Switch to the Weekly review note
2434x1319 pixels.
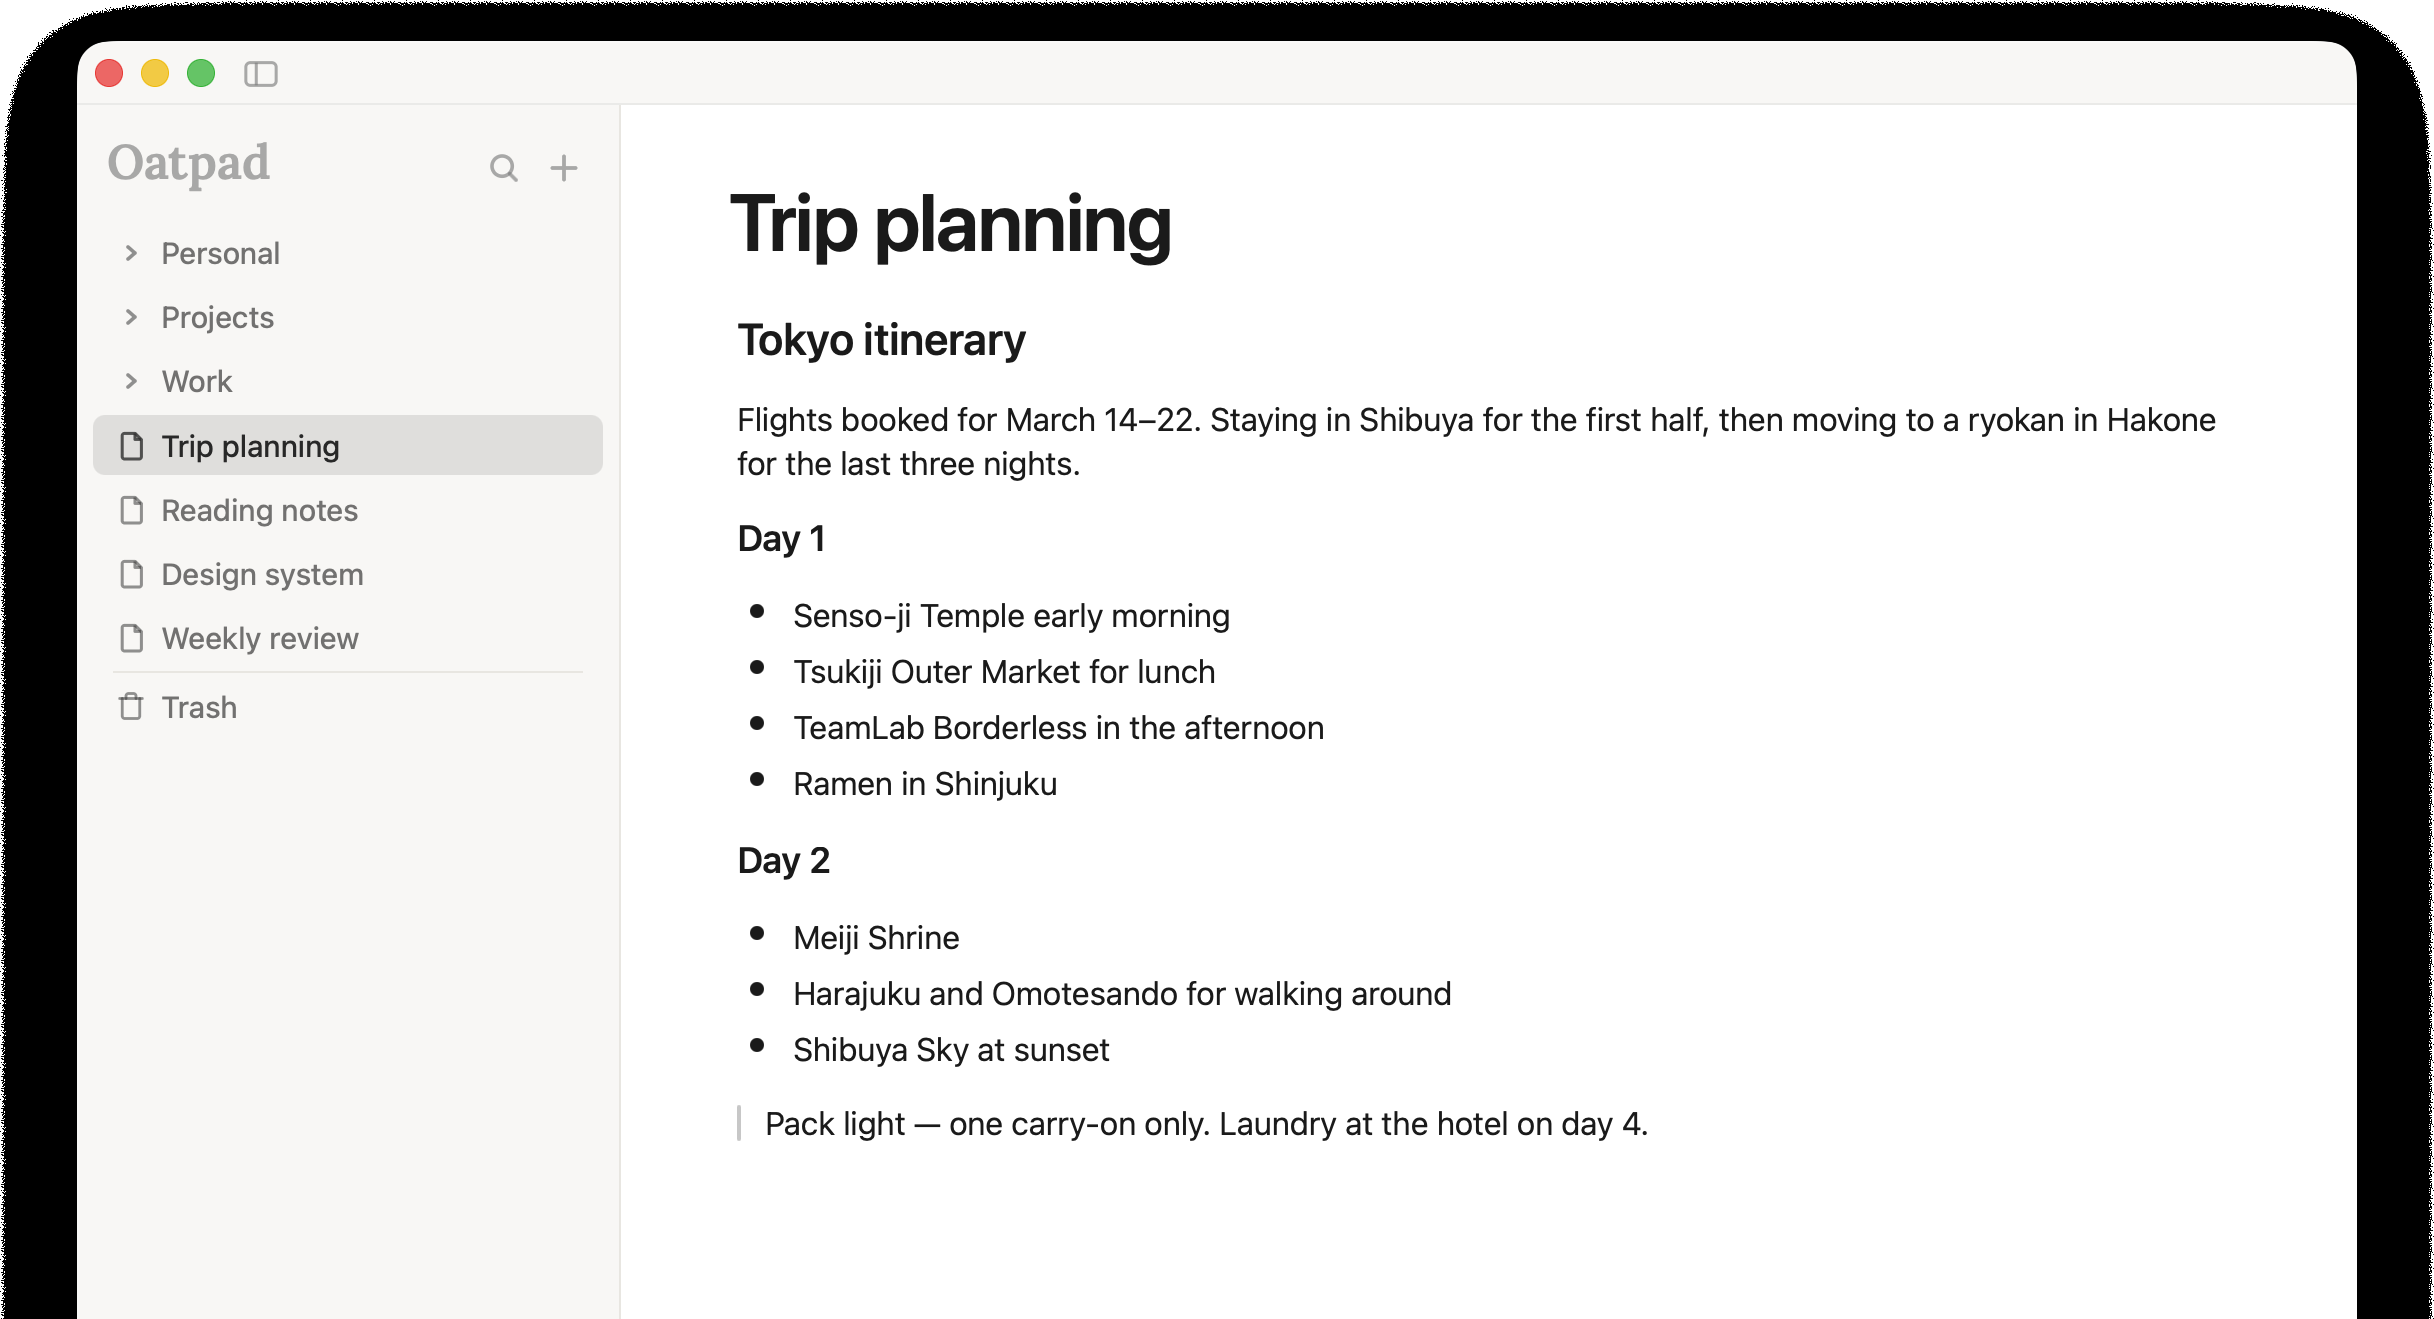259,638
